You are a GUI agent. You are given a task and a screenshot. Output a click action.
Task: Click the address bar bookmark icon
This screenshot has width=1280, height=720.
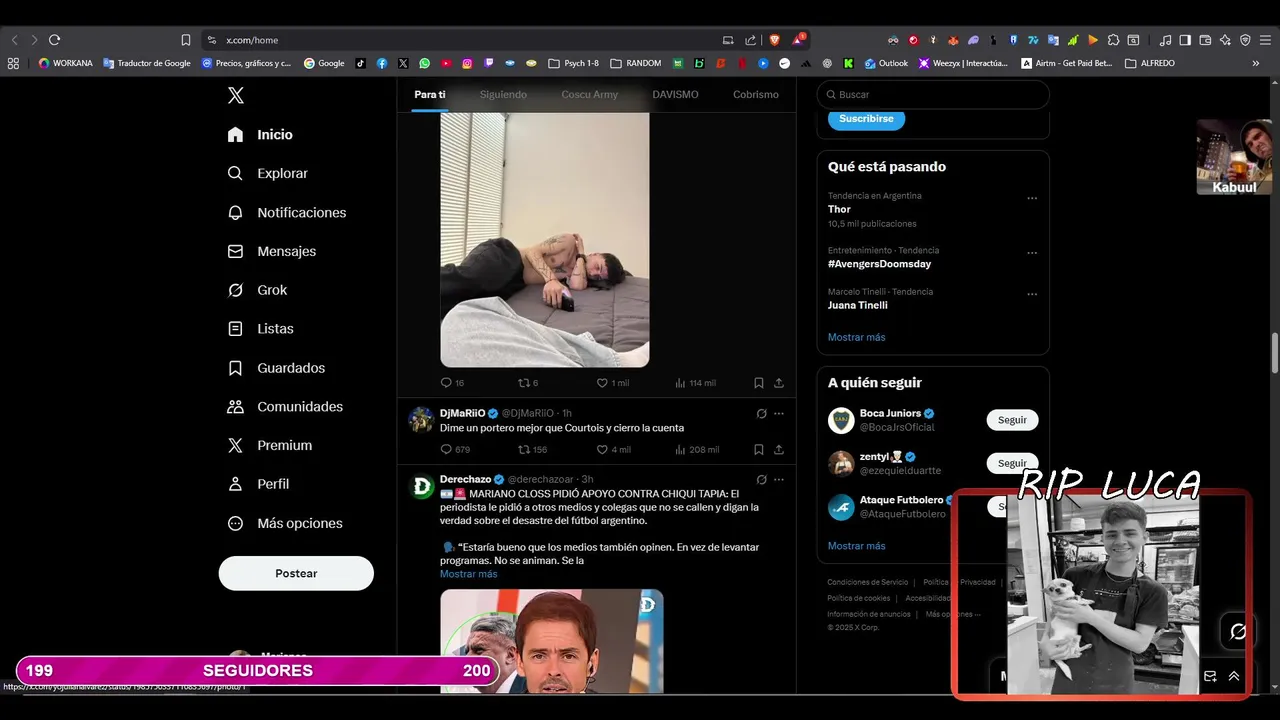[x=186, y=40]
